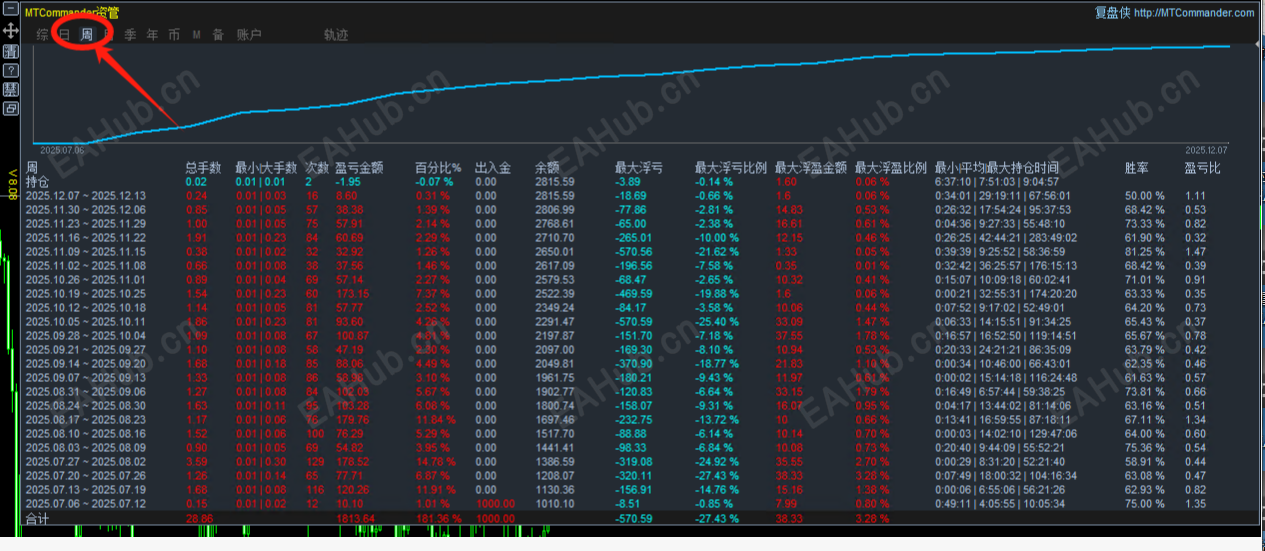Click the 胜率 column header
The height and width of the screenshot is (551, 1265).
click(x=1137, y=168)
